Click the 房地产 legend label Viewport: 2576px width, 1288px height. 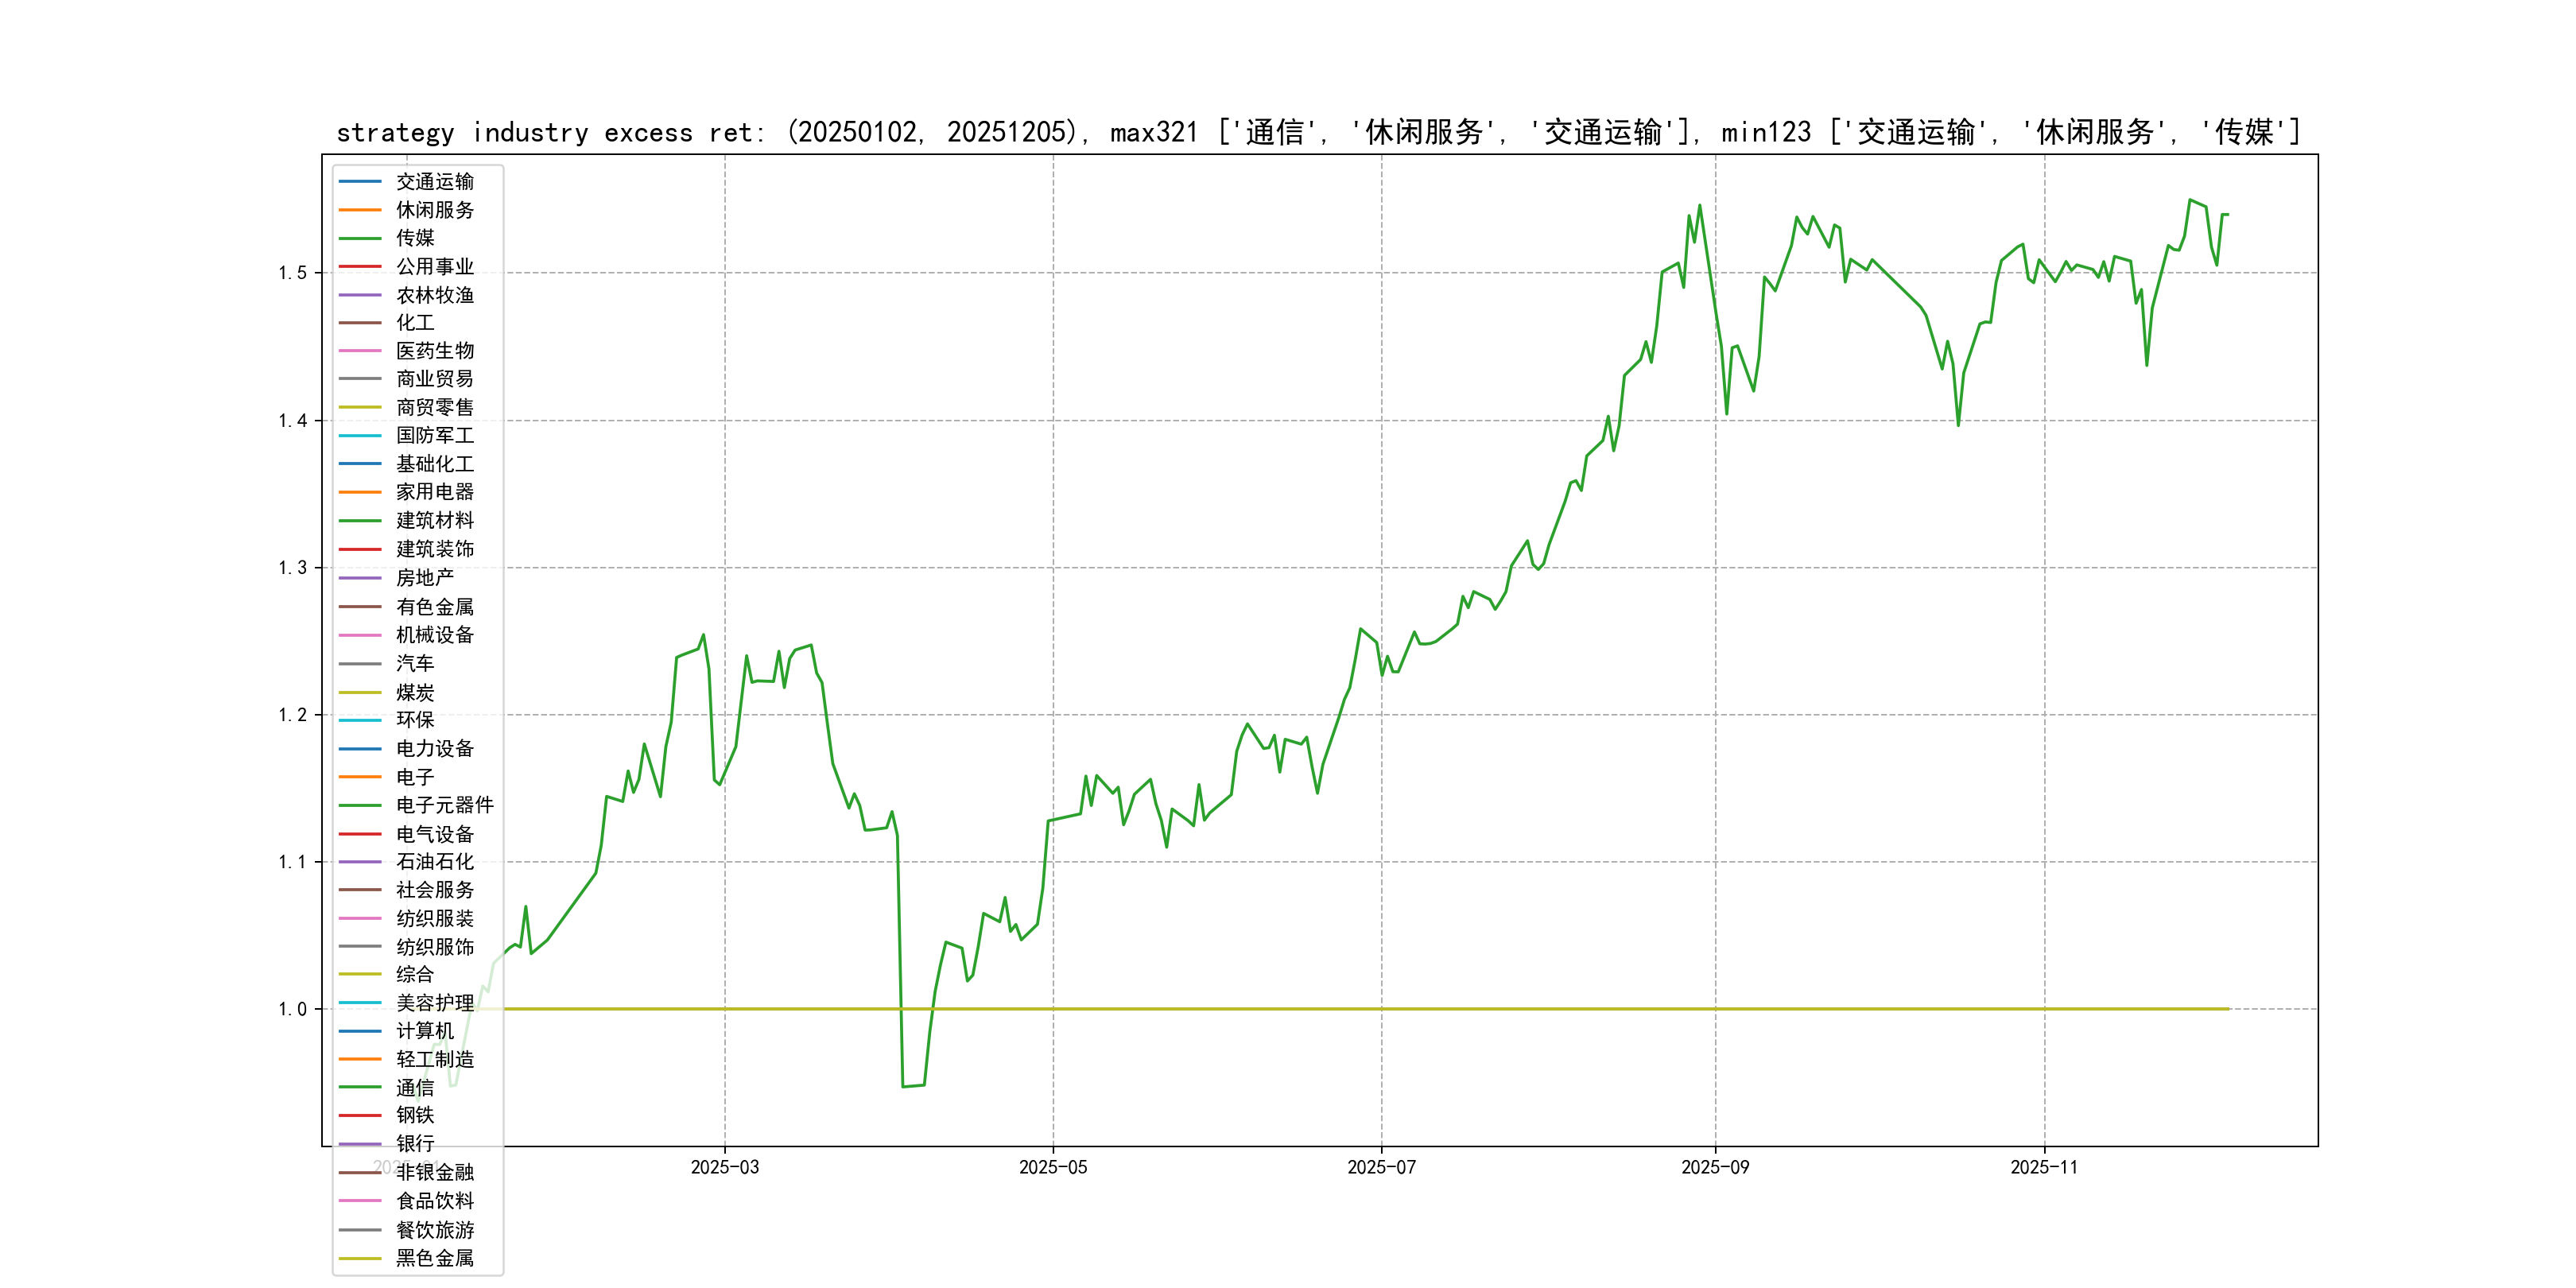tap(424, 577)
